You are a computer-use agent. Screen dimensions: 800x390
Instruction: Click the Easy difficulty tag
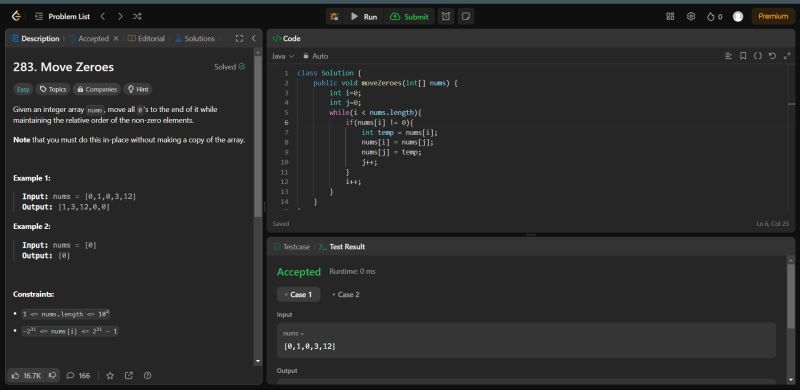[23, 89]
